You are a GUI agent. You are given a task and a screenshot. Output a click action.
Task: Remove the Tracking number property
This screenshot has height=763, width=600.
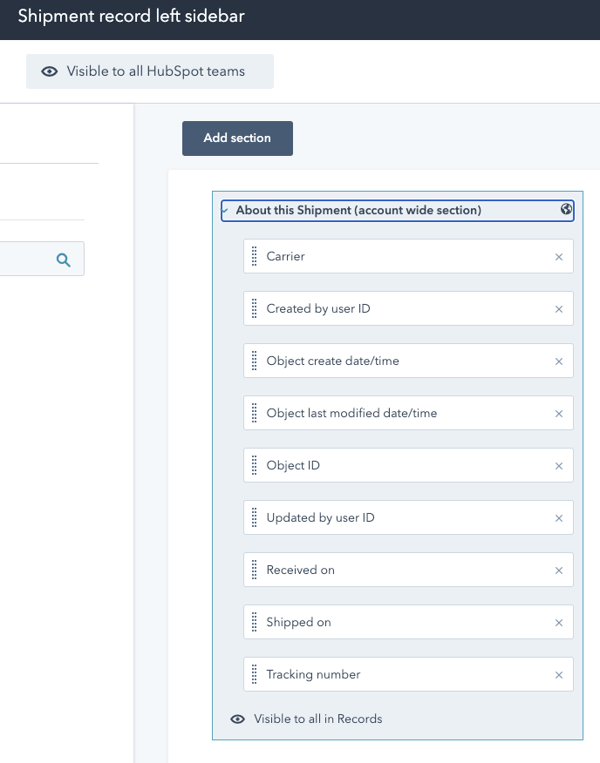[x=559, y=675]
